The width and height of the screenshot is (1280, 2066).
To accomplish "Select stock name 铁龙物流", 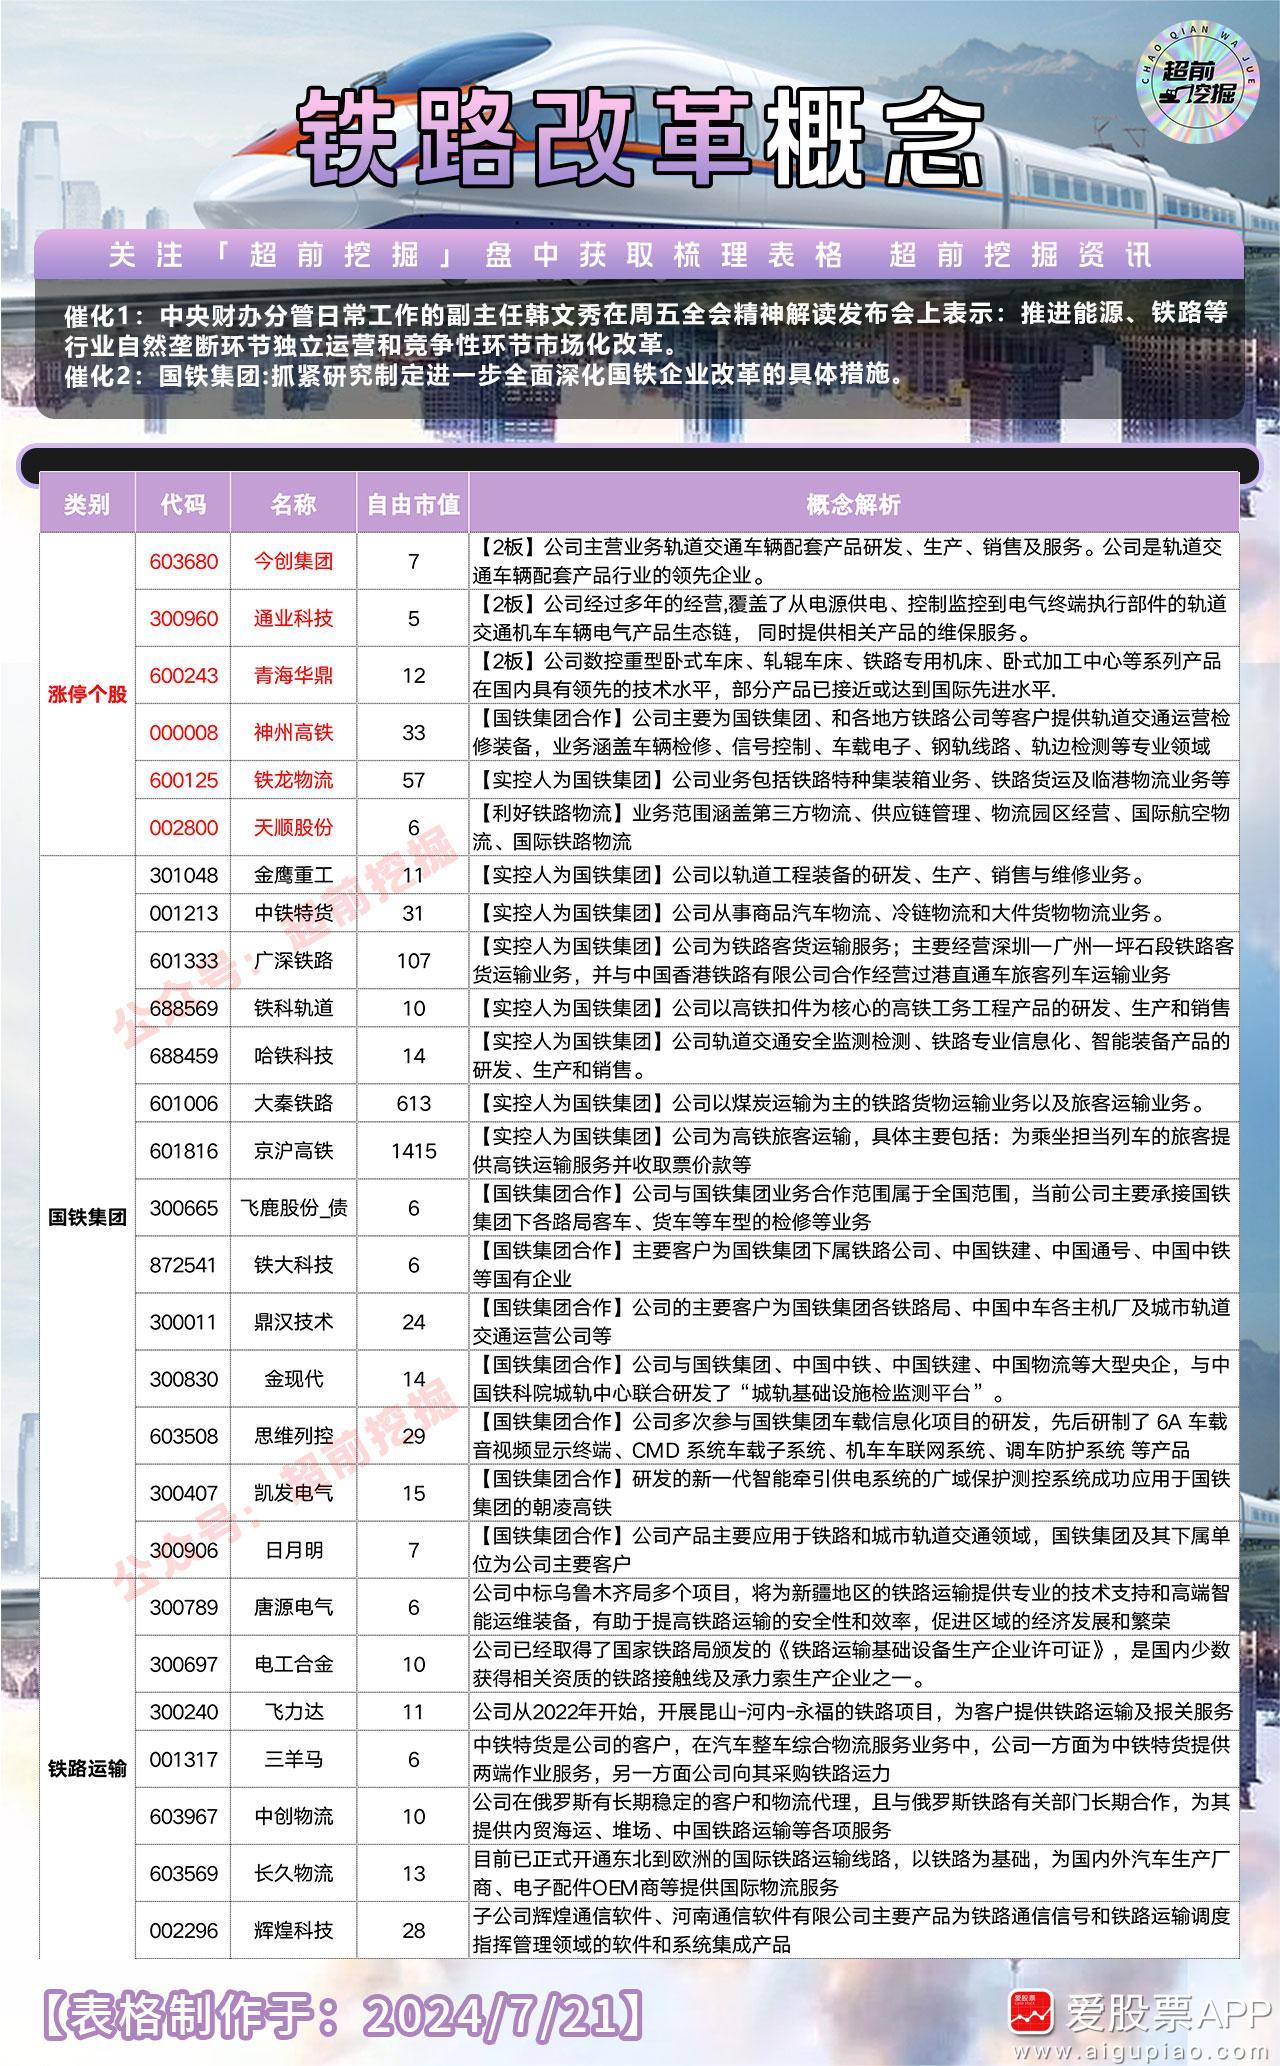I will tap(293, 780).
